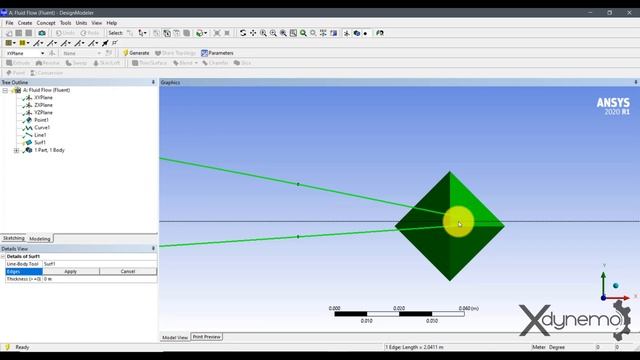Click the Zoom to Fit green magnifier
640x360 pixels.
pyautogui.click(x=303, y=33)
